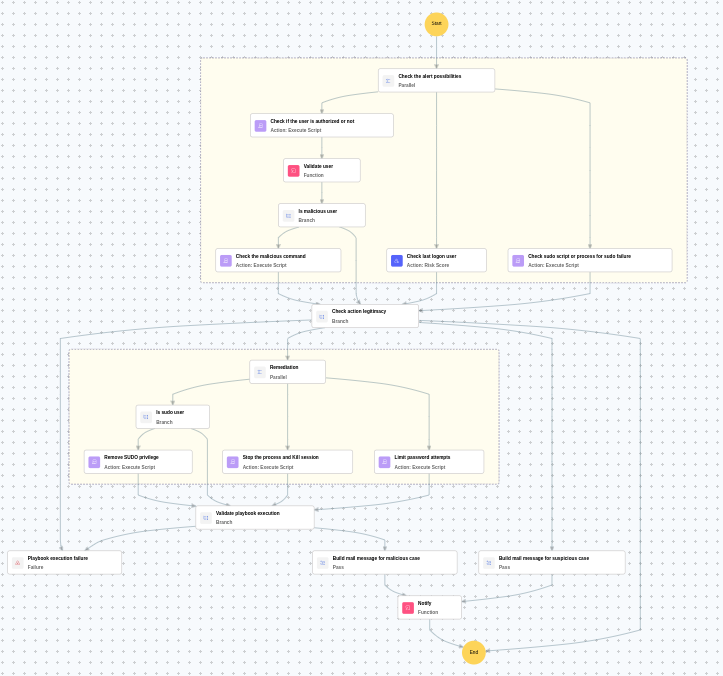Image resolution: width=723 pixels, height=676 pixels.
Task: Select Stop the process and Kill session label
Action: coord(281,457)
